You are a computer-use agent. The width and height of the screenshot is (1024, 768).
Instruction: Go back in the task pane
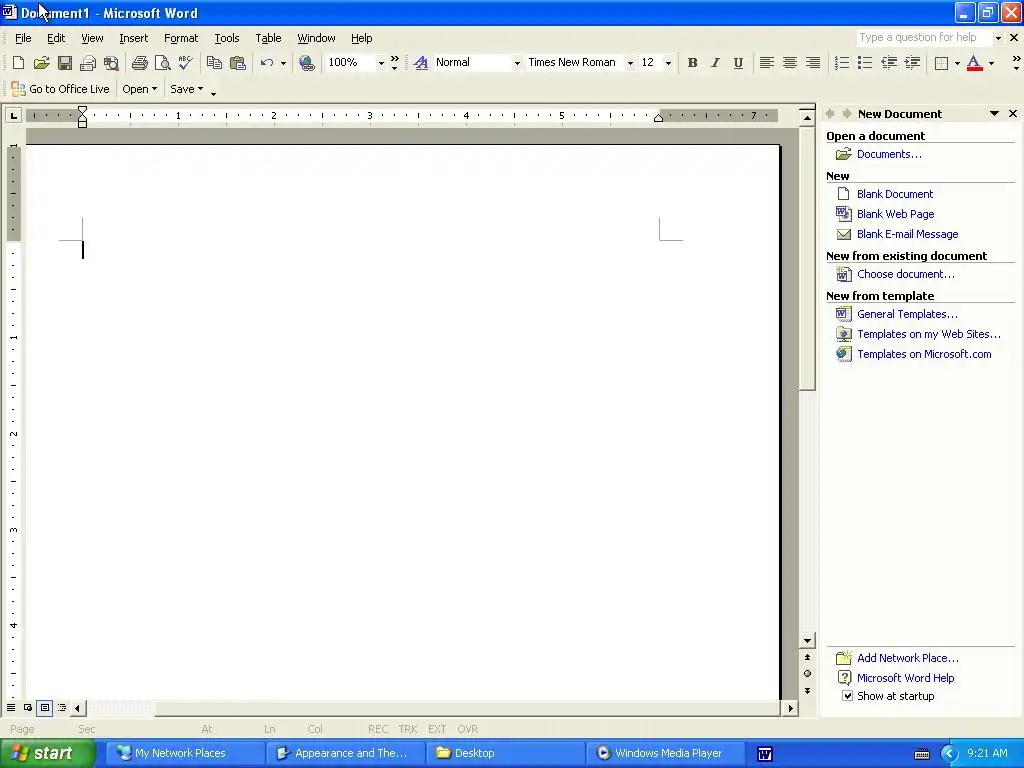coord(830,114)
